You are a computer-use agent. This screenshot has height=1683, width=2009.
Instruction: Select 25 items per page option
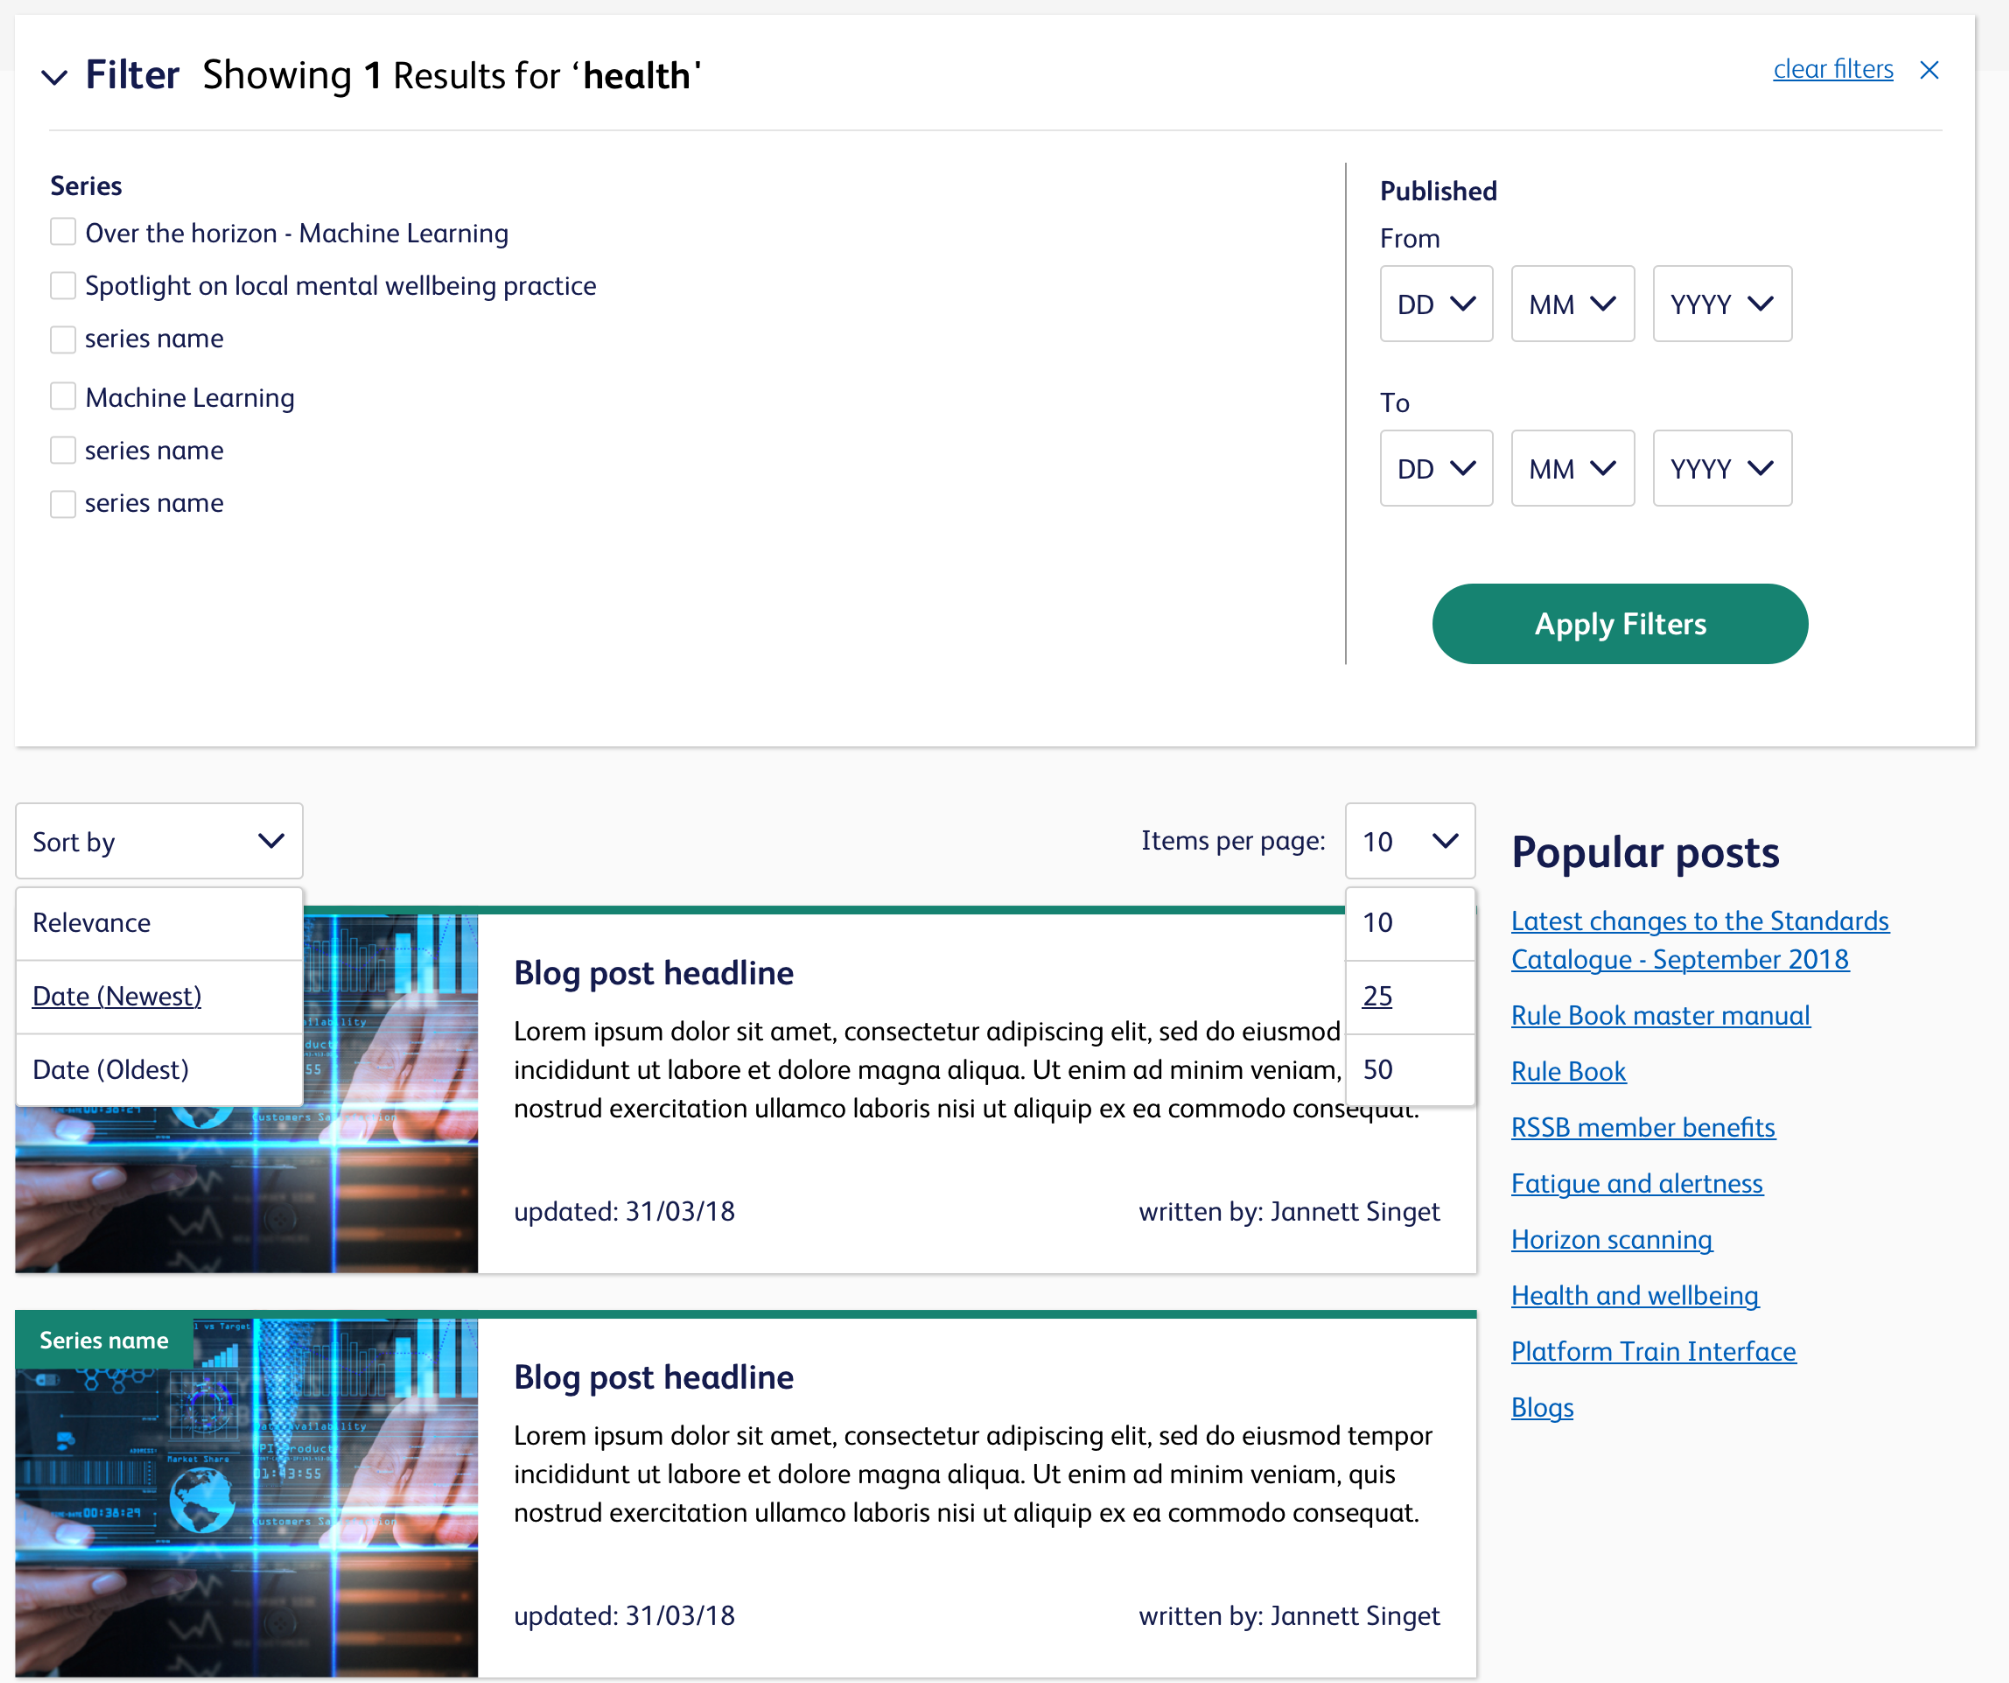tap(1377, 996)
